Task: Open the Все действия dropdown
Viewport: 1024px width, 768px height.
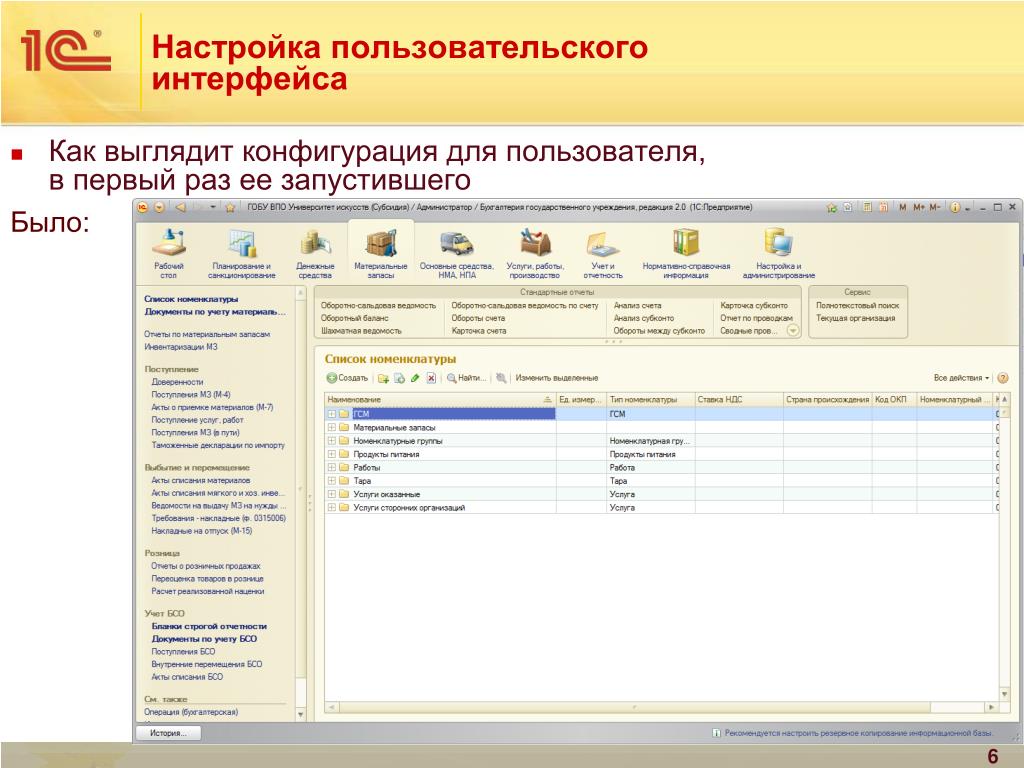Action: click(961, 378)
